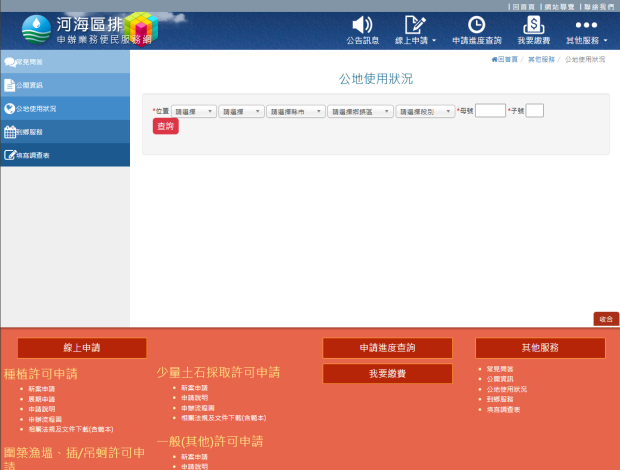
Task: Click the footer 其他服務 button
Action: pos(540,348)
